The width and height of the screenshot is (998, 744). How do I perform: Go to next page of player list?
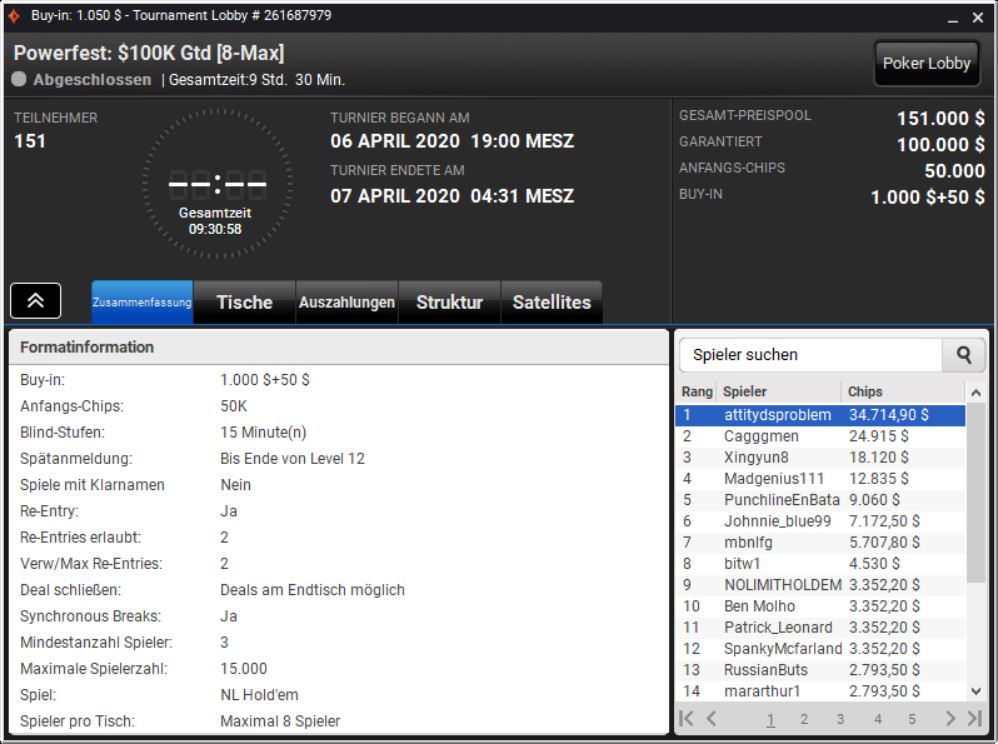[x=950, y=718]
